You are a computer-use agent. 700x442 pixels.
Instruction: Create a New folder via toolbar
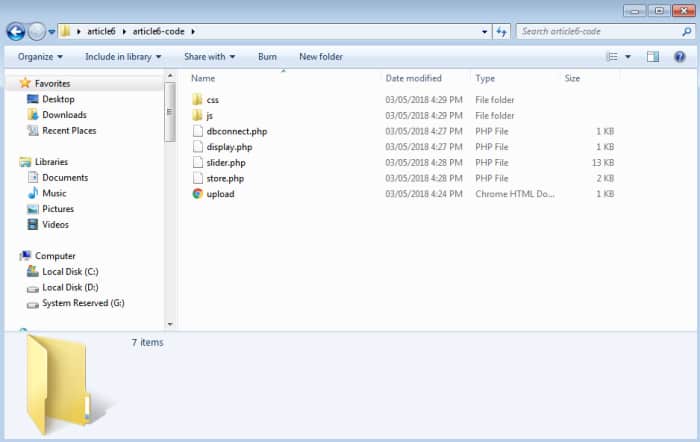[x=320, y=57]
